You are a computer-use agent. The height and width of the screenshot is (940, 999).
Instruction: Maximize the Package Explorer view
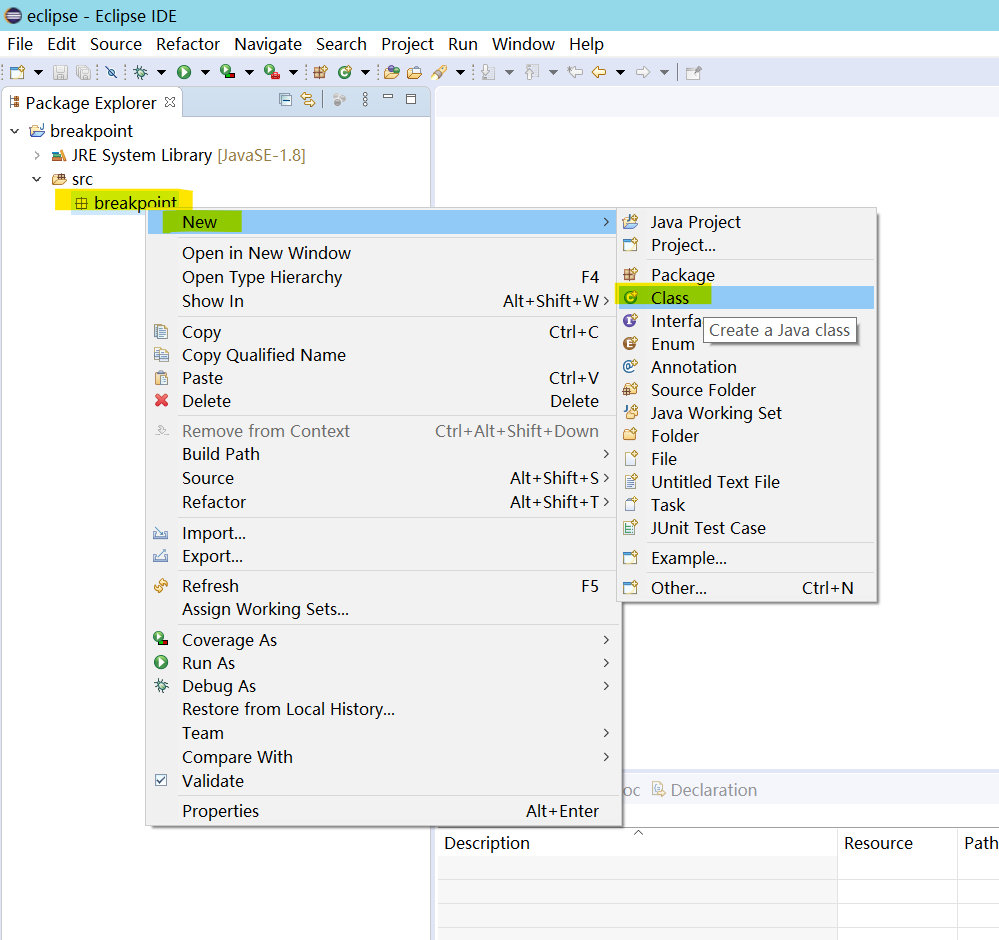click(411, 99)
